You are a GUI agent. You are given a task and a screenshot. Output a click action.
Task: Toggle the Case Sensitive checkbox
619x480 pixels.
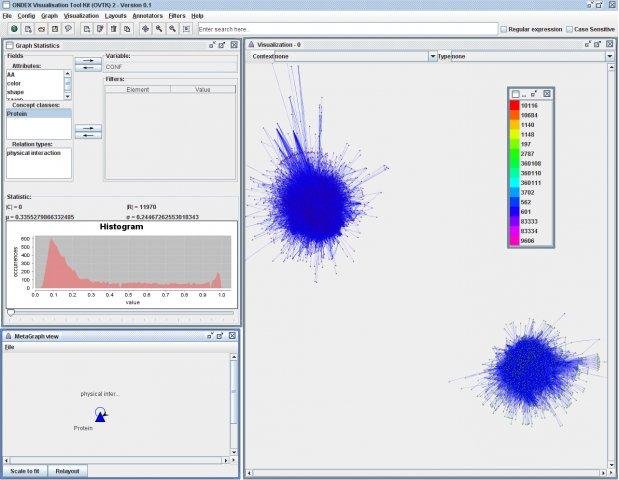point(569,29)
